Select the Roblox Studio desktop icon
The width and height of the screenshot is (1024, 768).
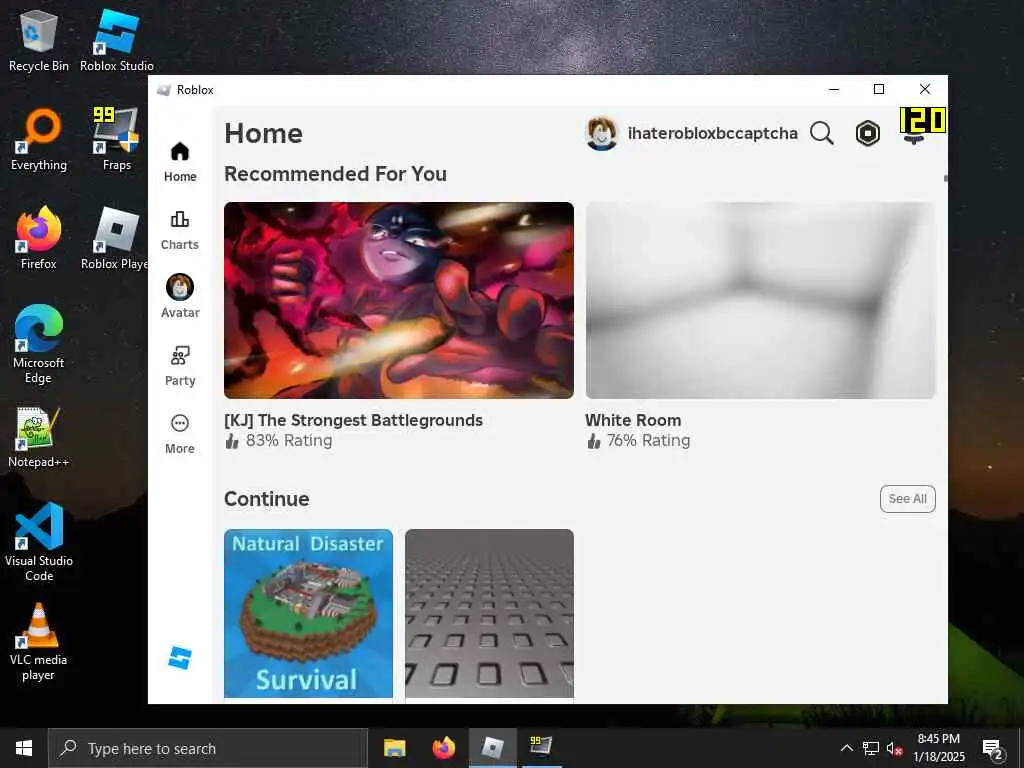(x=117, y=40)
